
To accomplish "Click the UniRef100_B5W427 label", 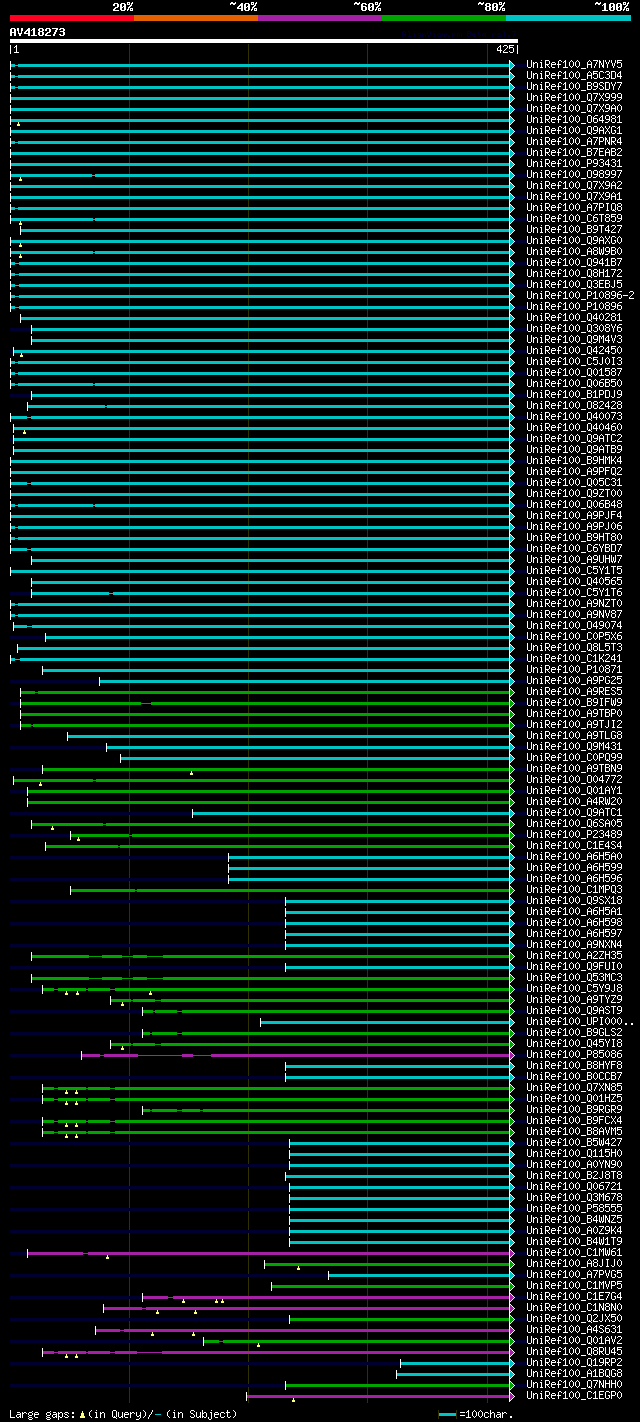I will [x=574, y=1142].
